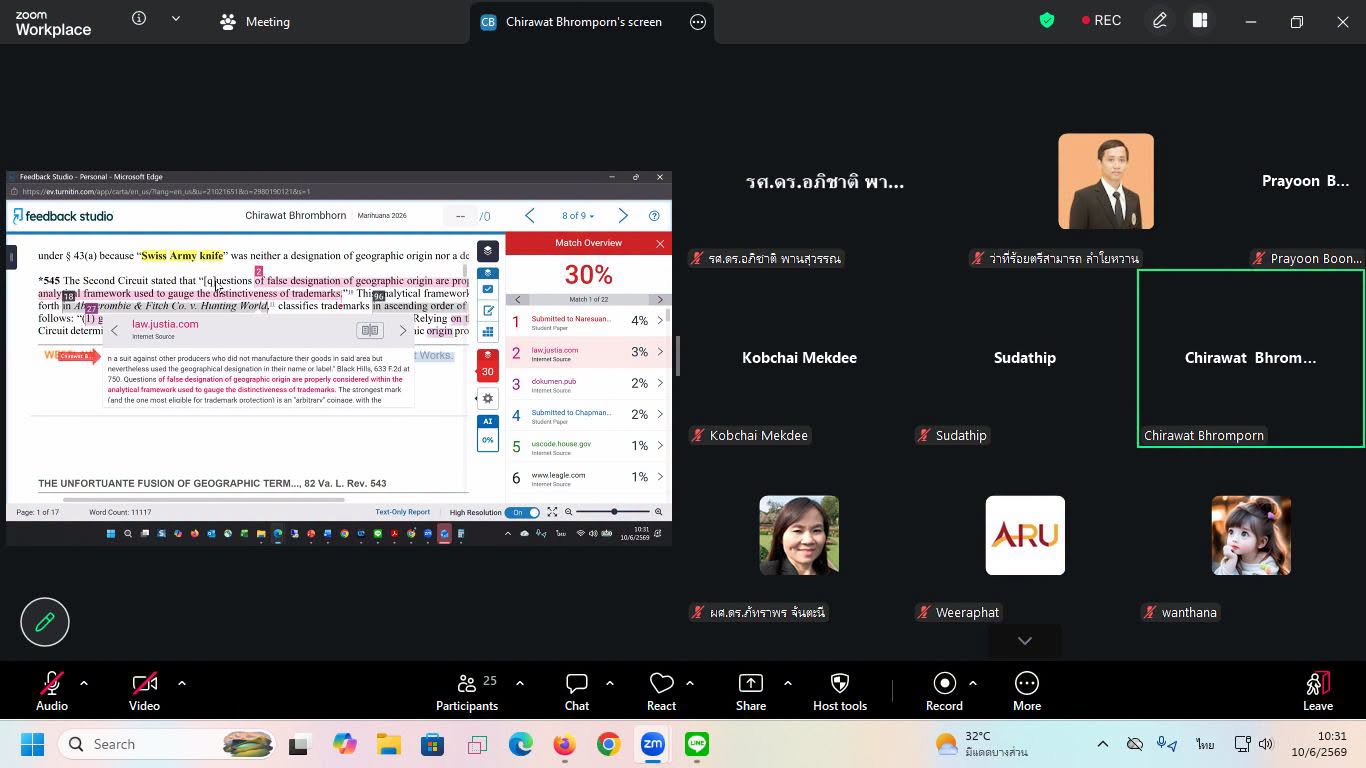Open Zoom annotation pencil tool
1366x768 pixels.
45,622
